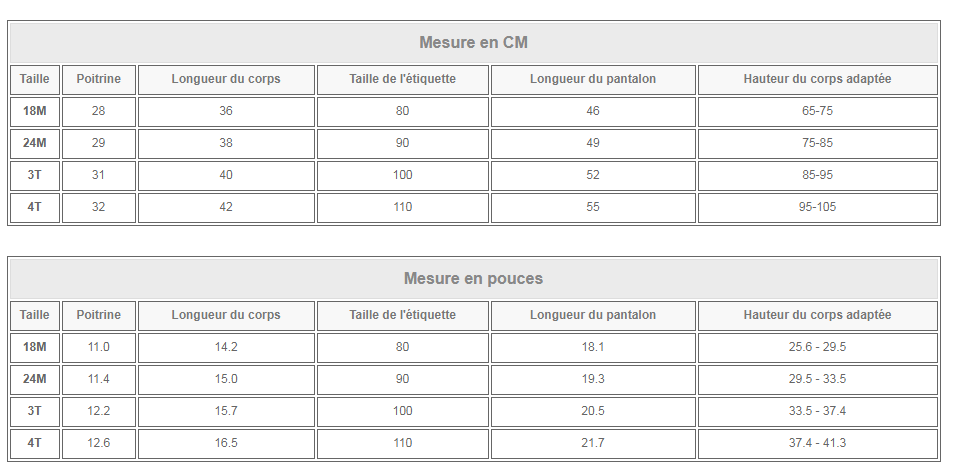The image size is (953, 466).
Task: Click "Longueur du pantalon" header in the pouces table
Action: coord(593,315)
